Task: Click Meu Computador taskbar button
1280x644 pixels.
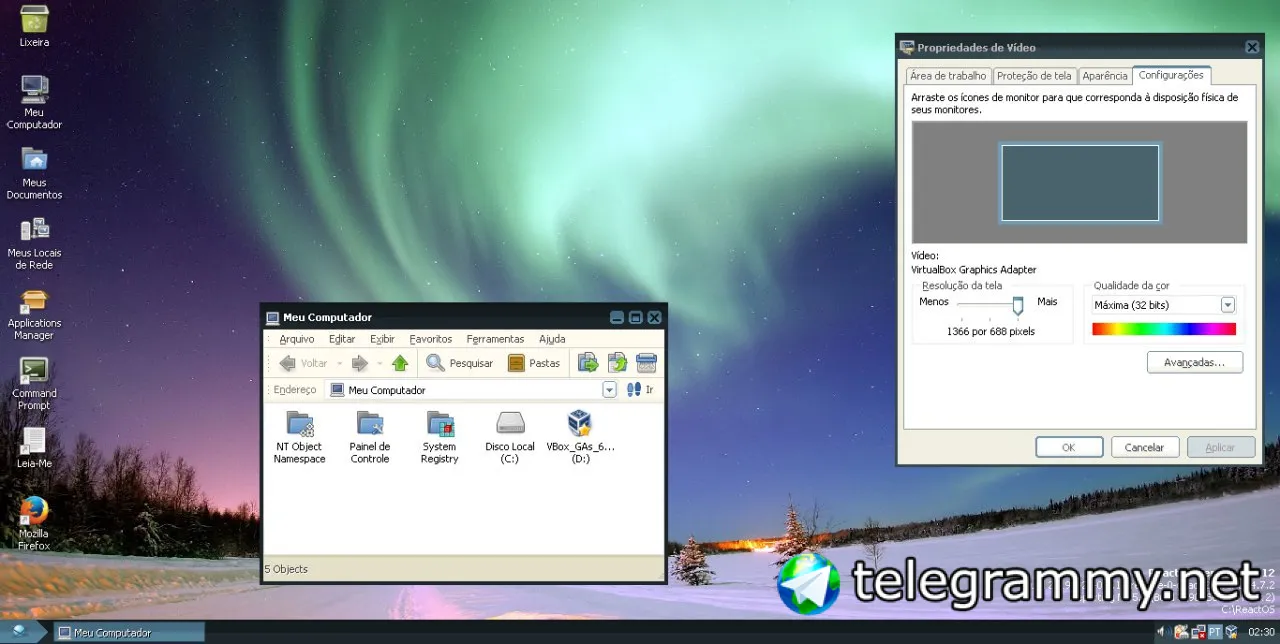Action: (128, 632)
